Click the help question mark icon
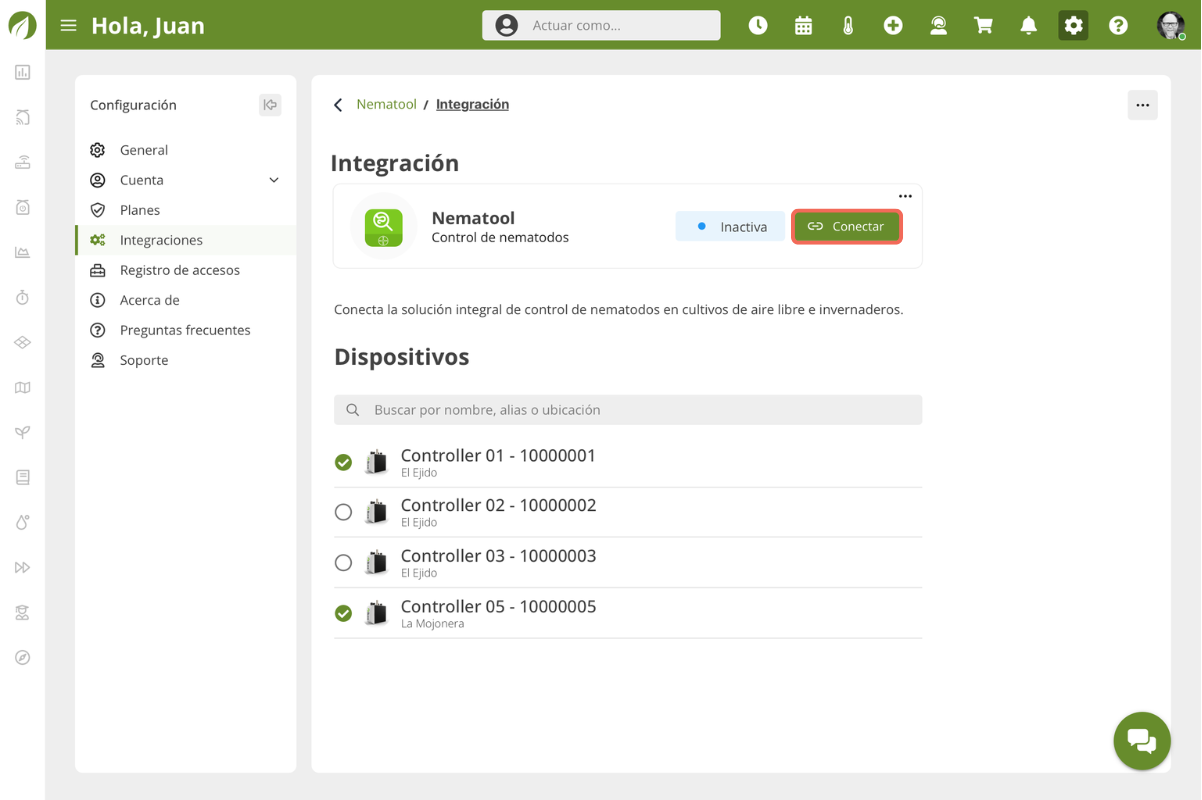This screenshot has height=800, width=1202. 1118,25
